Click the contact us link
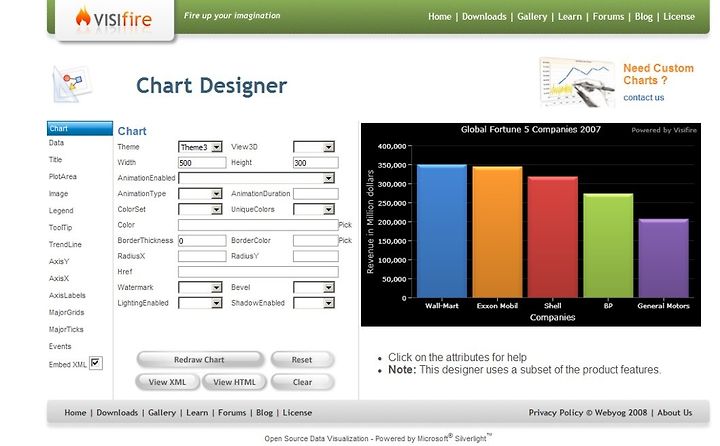720x446 pixels. [644, 97]
